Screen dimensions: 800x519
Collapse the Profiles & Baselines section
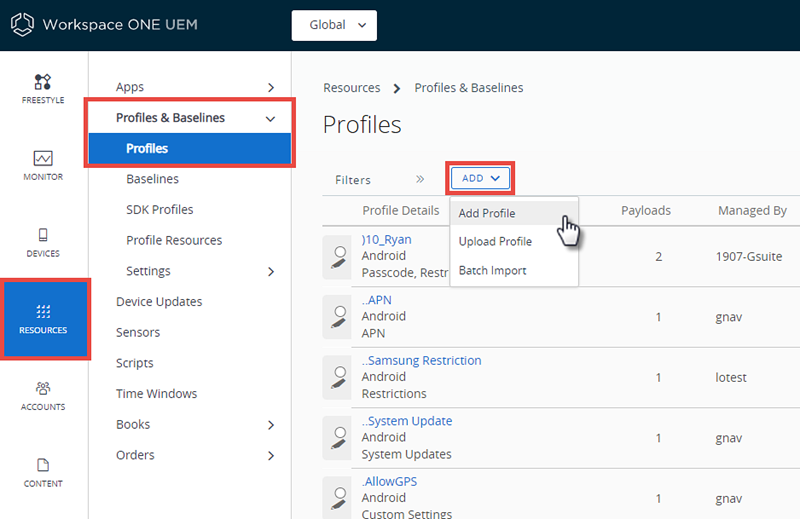click(x=270, y=118)
